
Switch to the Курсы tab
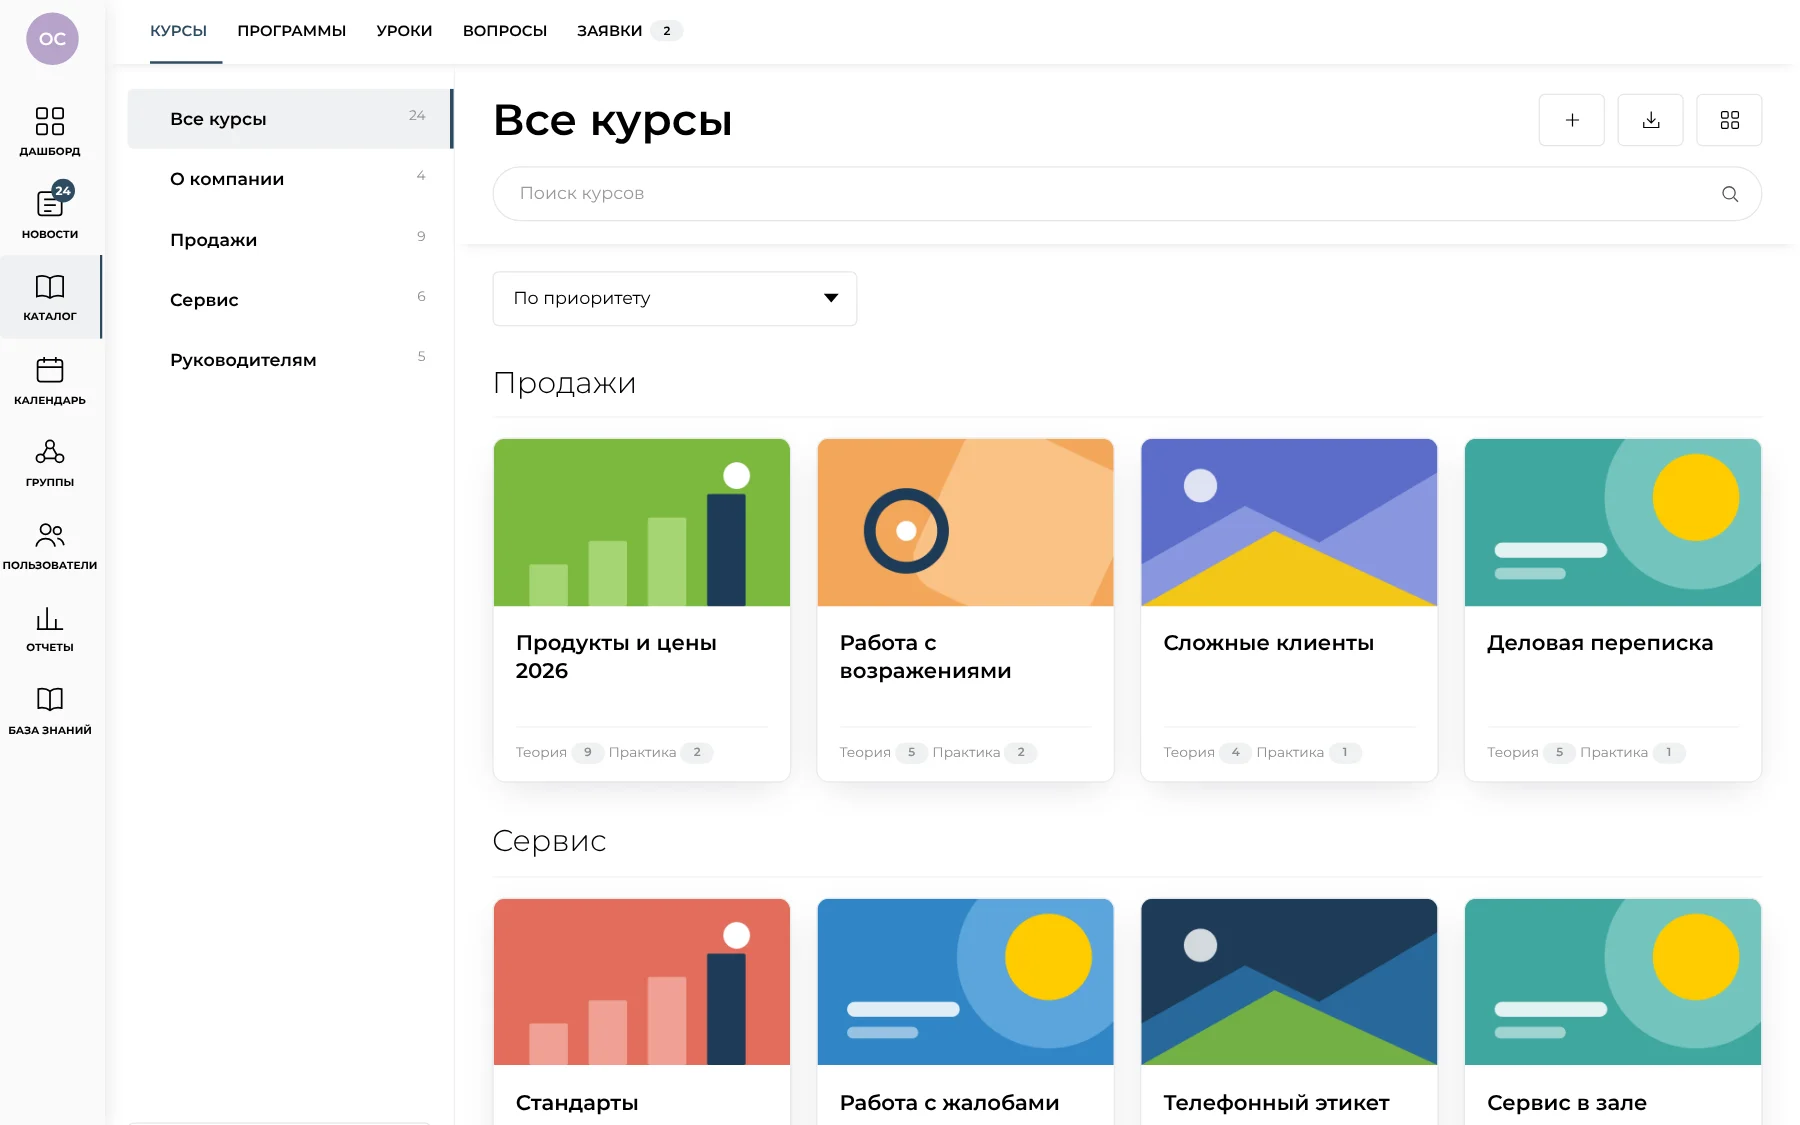pos(178,31)
